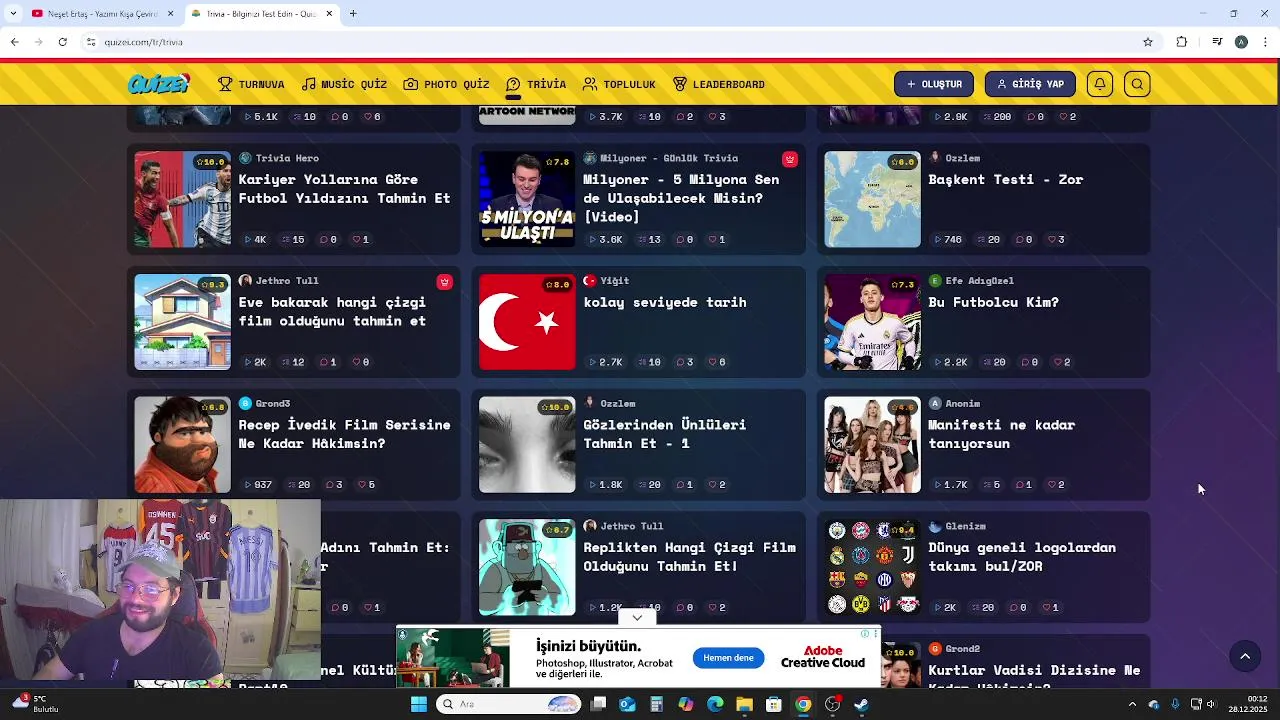Open 'Manifesti ne kadar tanıyorsun' quiz
Screen dimensions: 1280x720
(1001, 434)
